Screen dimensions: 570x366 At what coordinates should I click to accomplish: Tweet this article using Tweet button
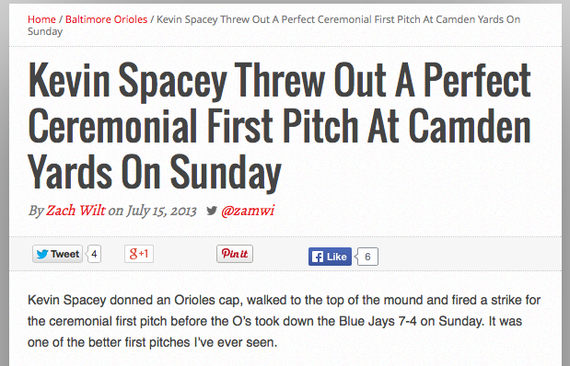[57, 254]
